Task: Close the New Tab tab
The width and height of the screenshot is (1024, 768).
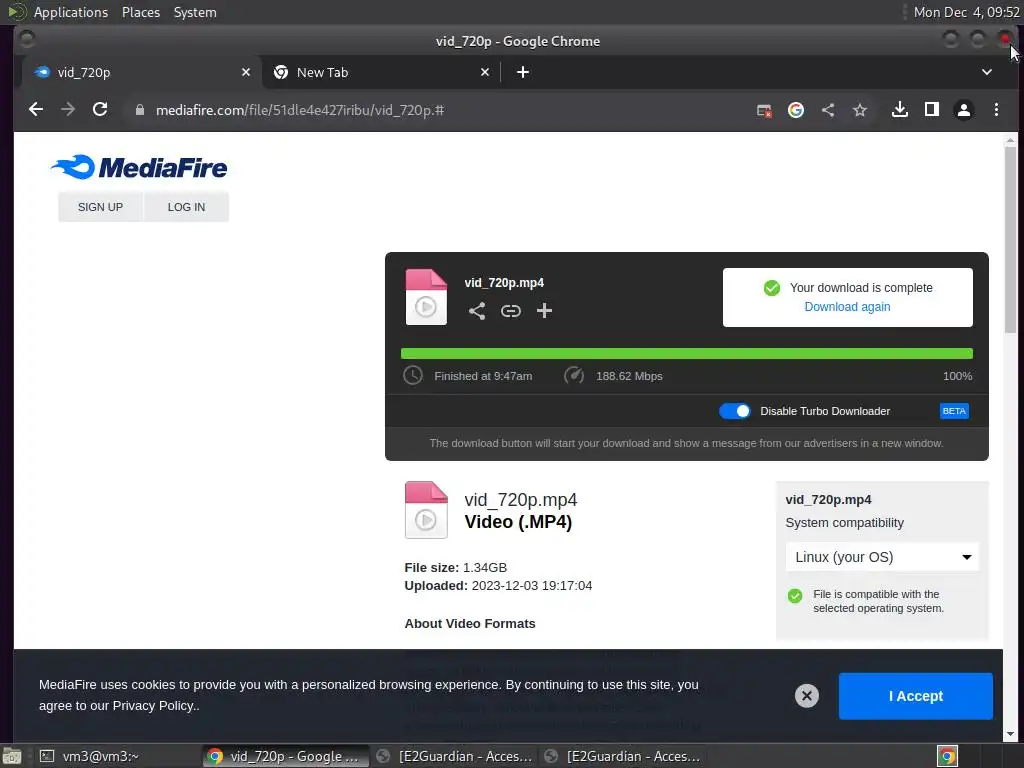Action: coord(485,72)
